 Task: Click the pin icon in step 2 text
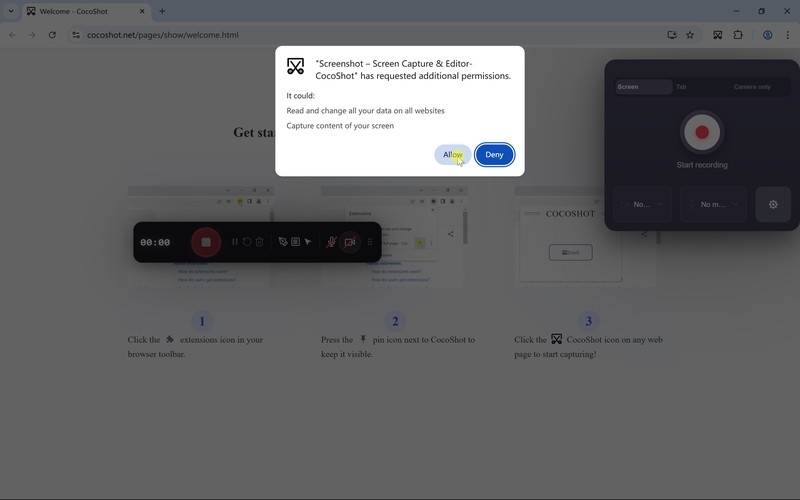click(x=363, y=339)
